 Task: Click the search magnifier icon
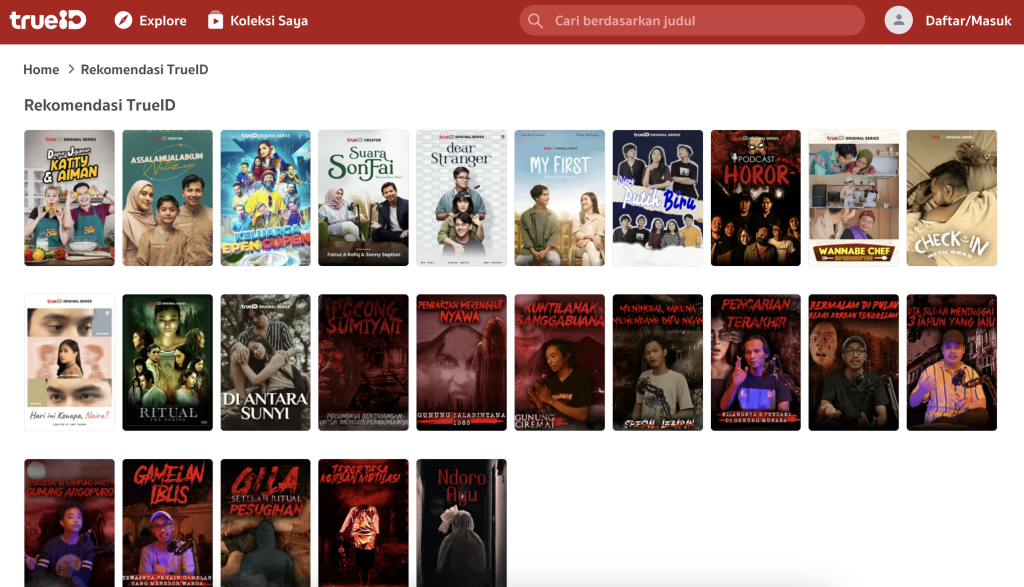point(536,21)
